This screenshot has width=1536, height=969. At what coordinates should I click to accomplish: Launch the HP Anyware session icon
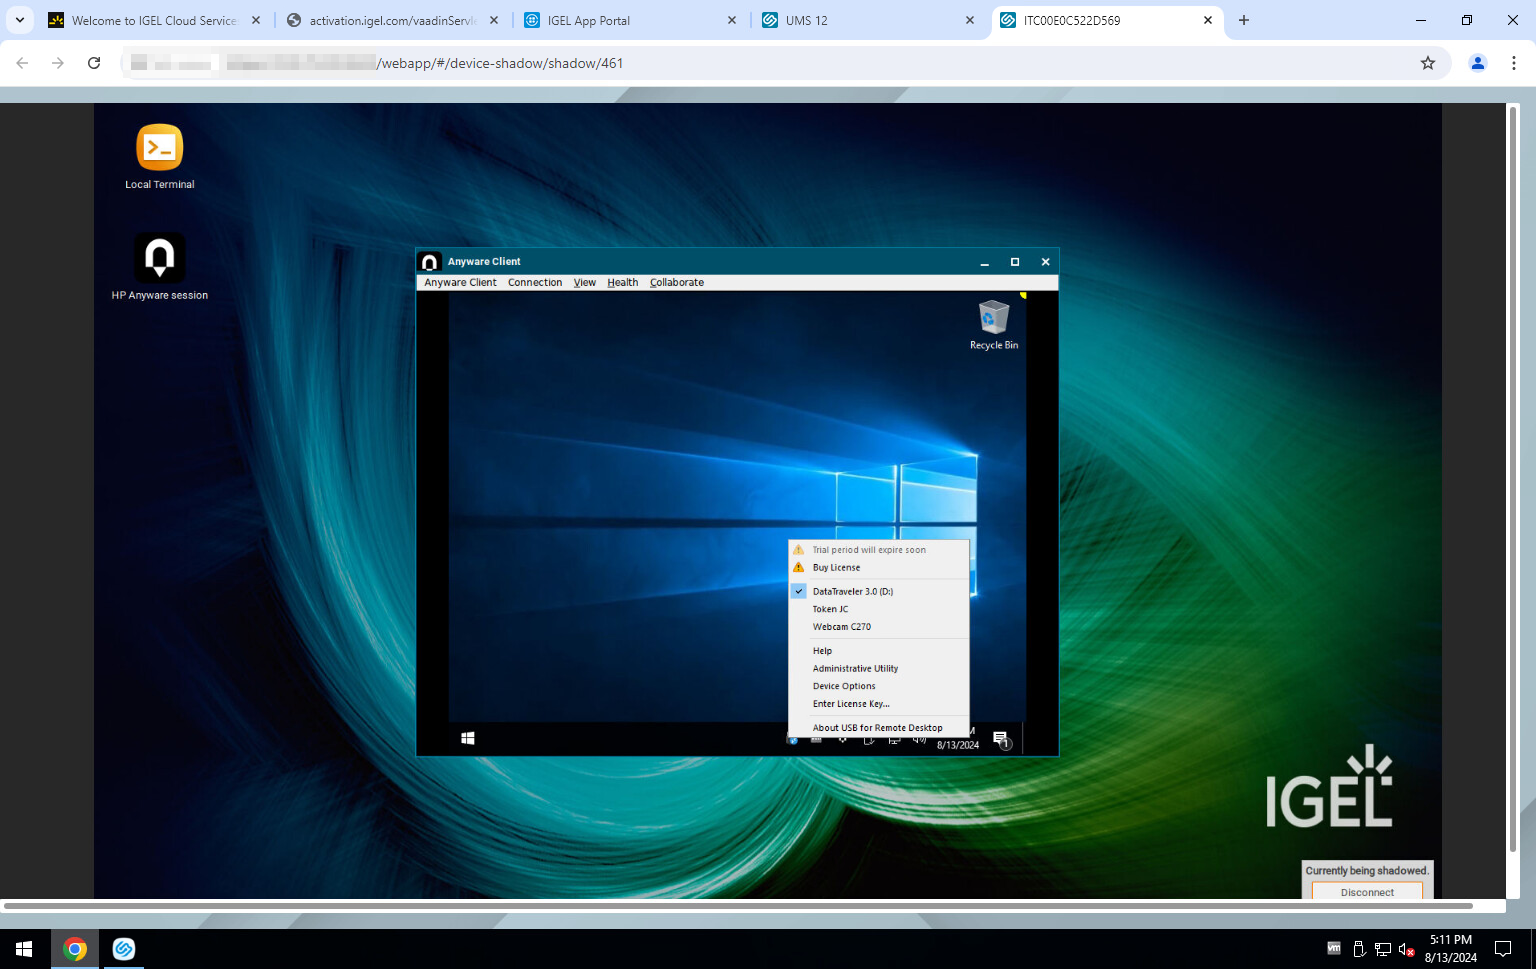(159, 259)
